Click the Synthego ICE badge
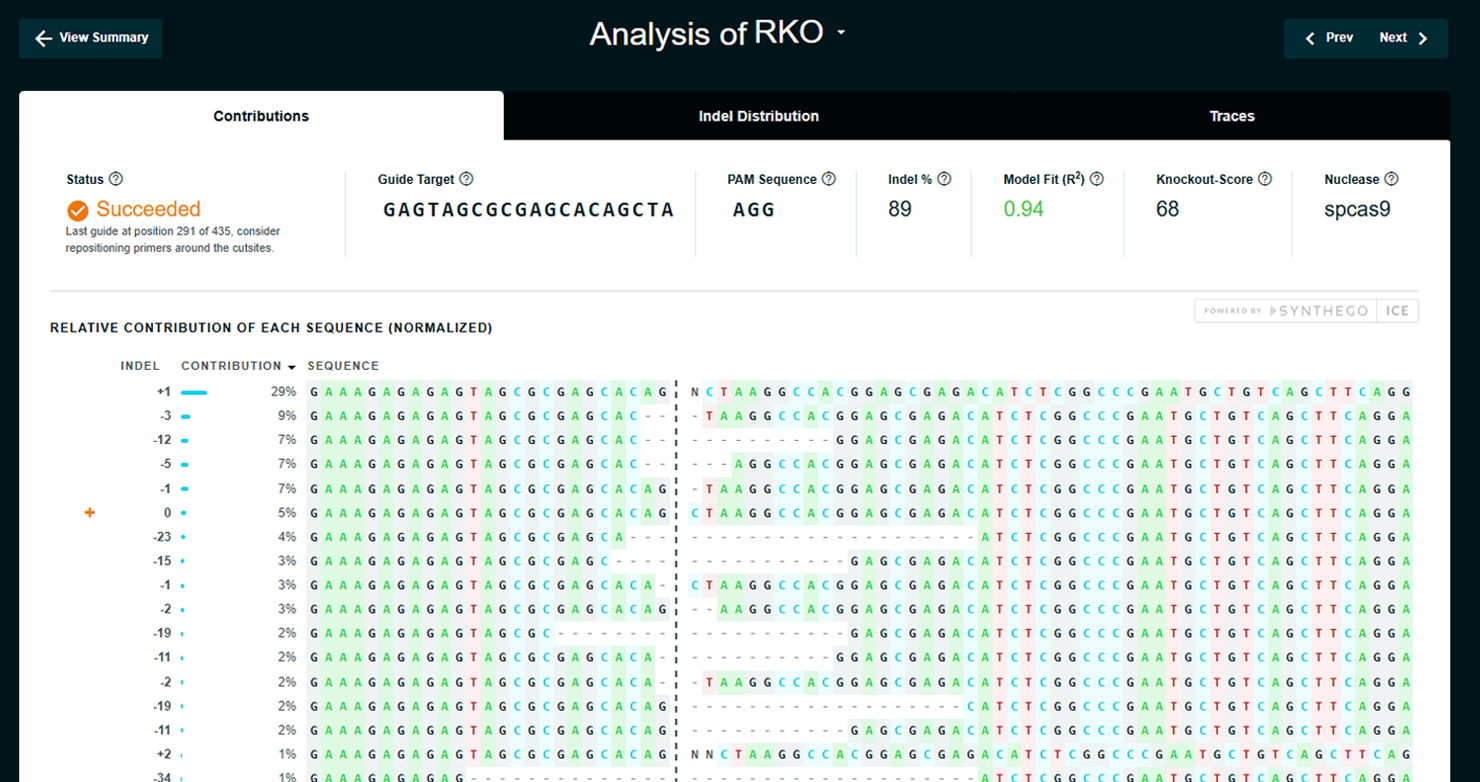1480x782 pixels. pyautogui.click(x=1306, y=311)
